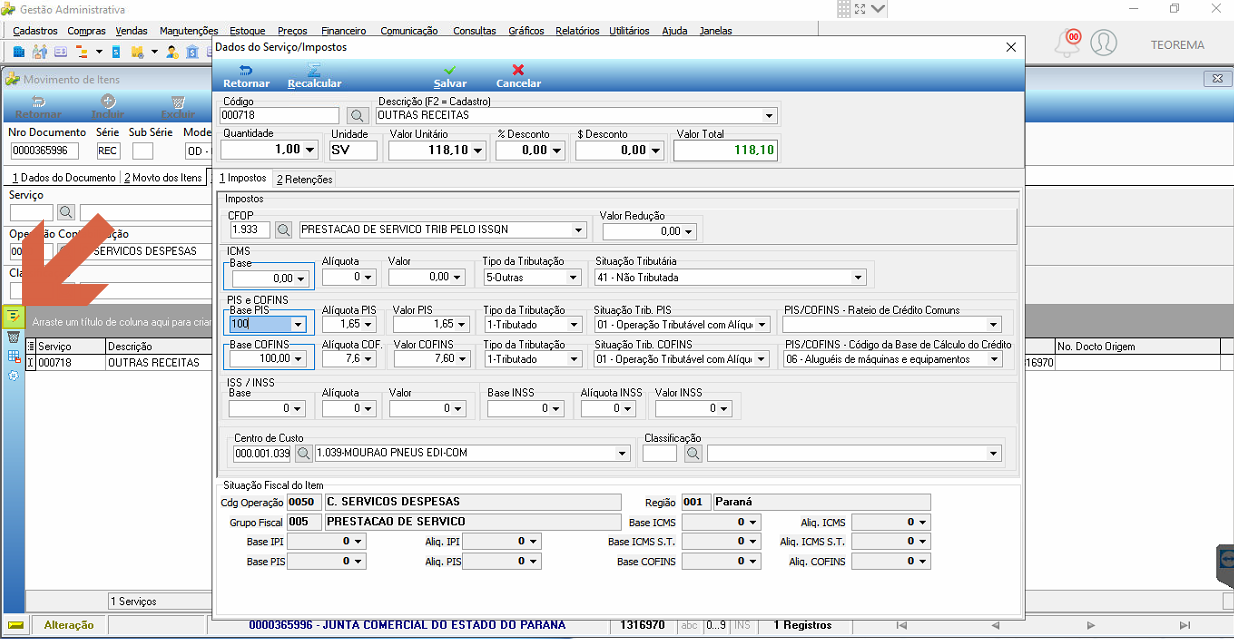Click the trash basket icon in left sidebar

pos(13,337)
